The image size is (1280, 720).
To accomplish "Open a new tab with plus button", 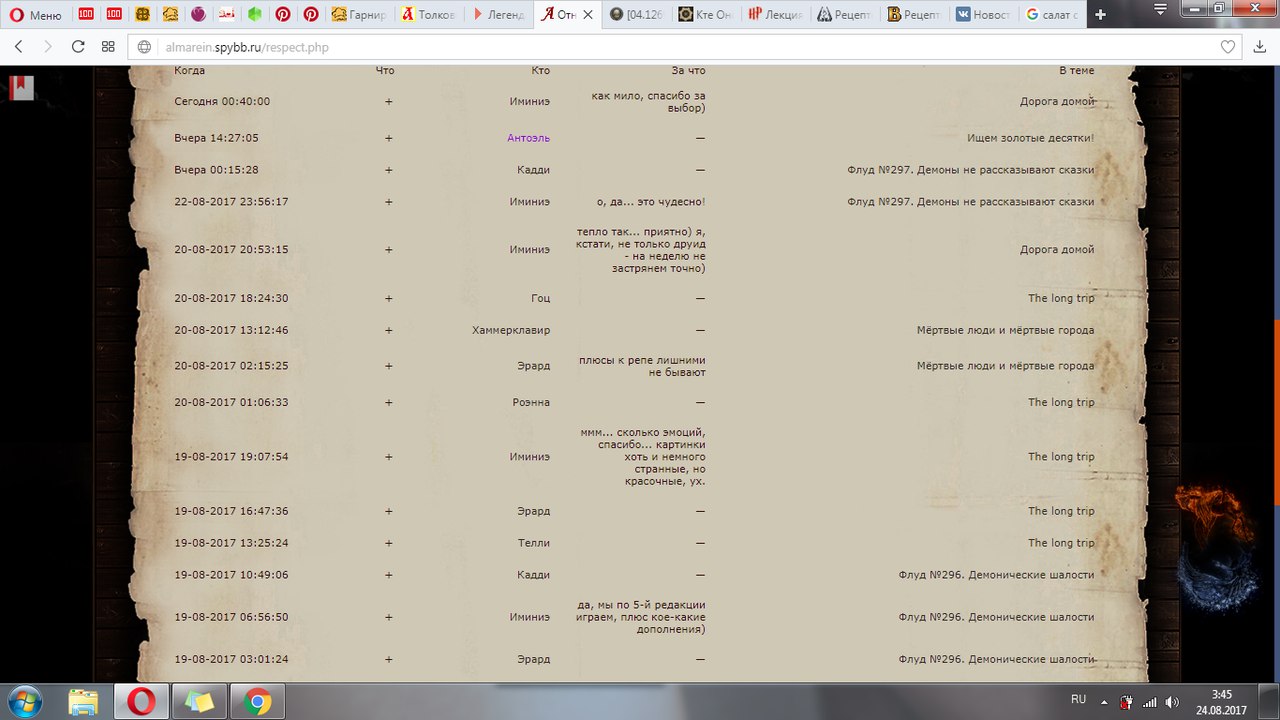I will [1101, 15].
